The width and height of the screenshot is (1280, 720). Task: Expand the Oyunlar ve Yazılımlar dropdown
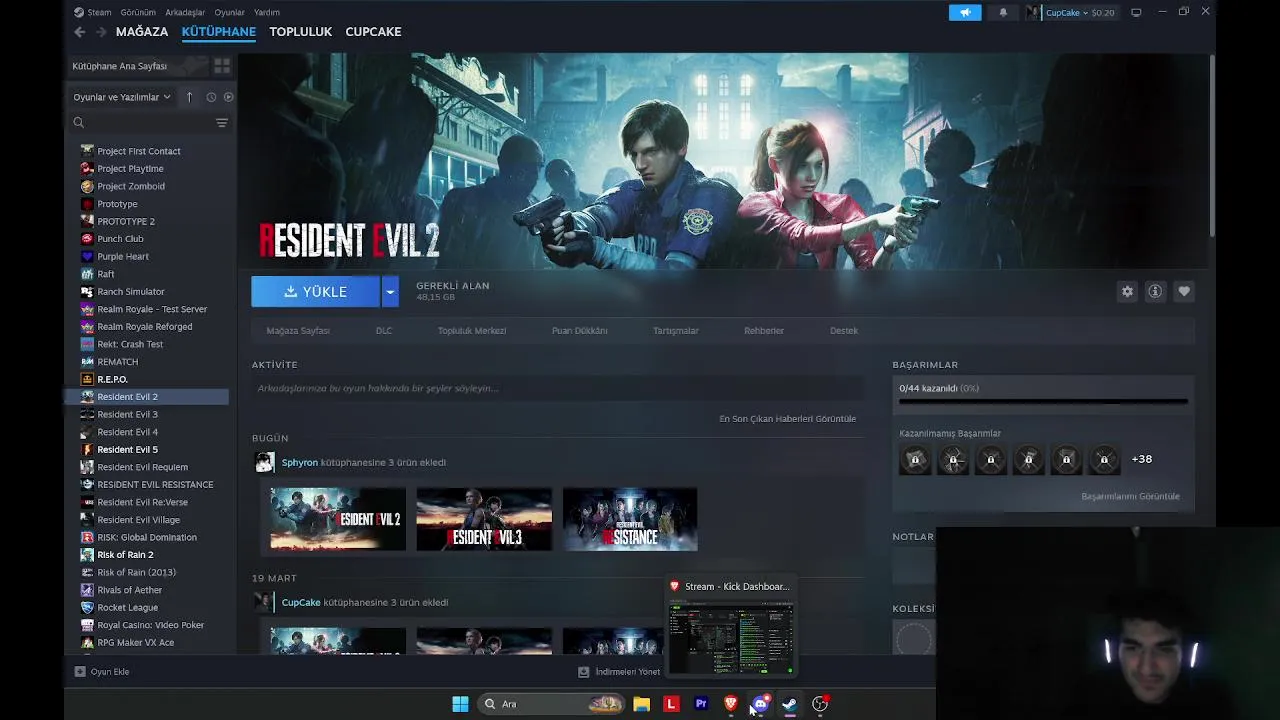(x=121, y=97)
